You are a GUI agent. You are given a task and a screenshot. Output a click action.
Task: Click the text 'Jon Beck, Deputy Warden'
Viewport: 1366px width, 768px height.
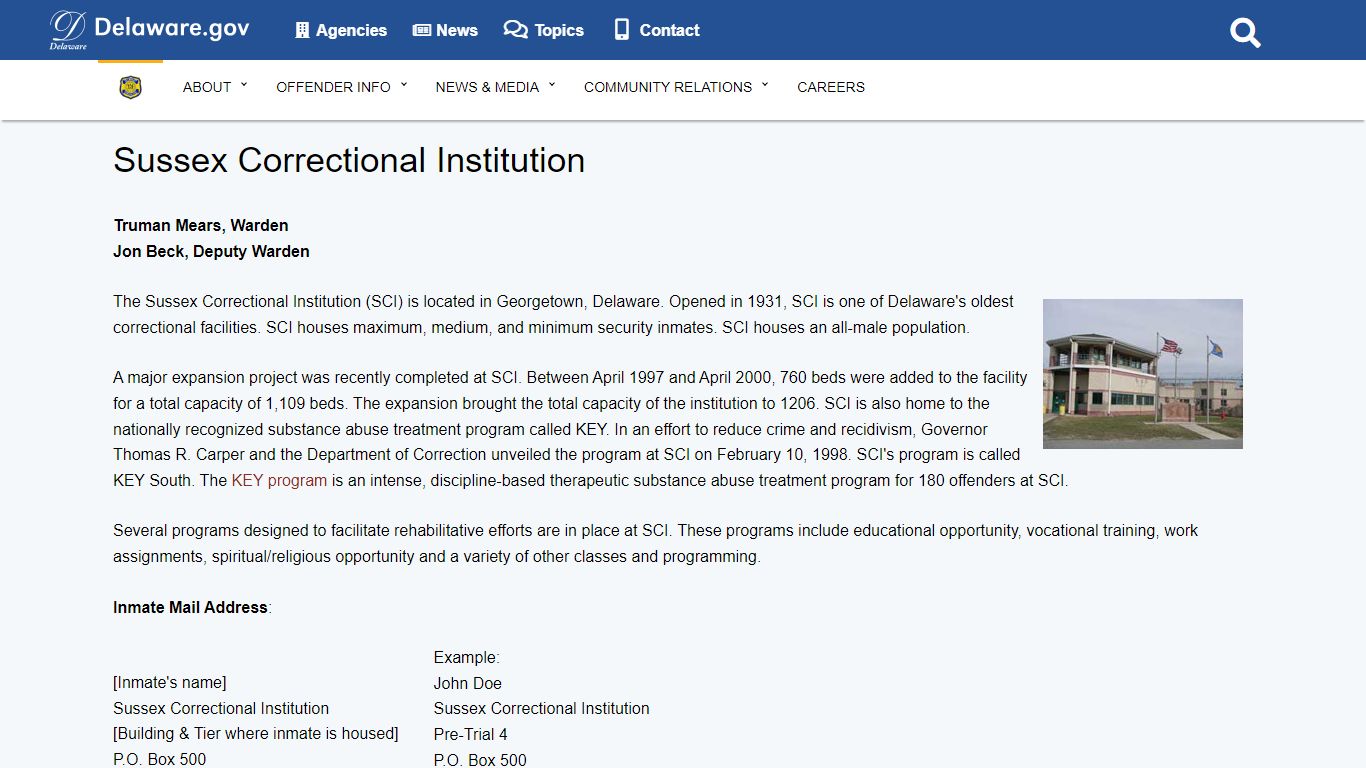211,251
